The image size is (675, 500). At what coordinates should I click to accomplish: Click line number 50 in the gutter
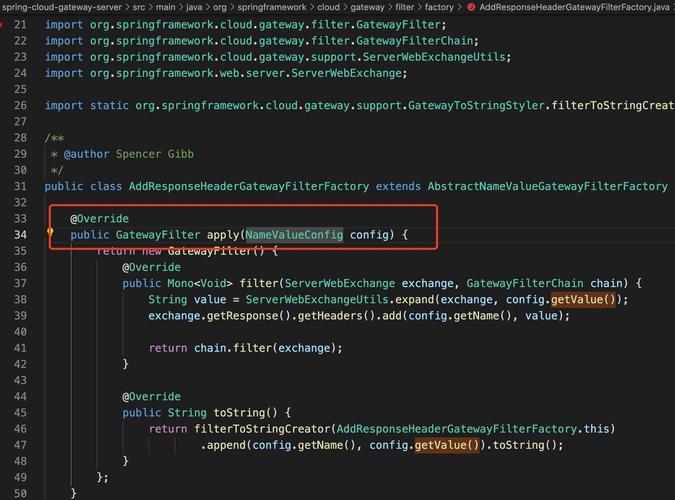click(x=20, y=493)
